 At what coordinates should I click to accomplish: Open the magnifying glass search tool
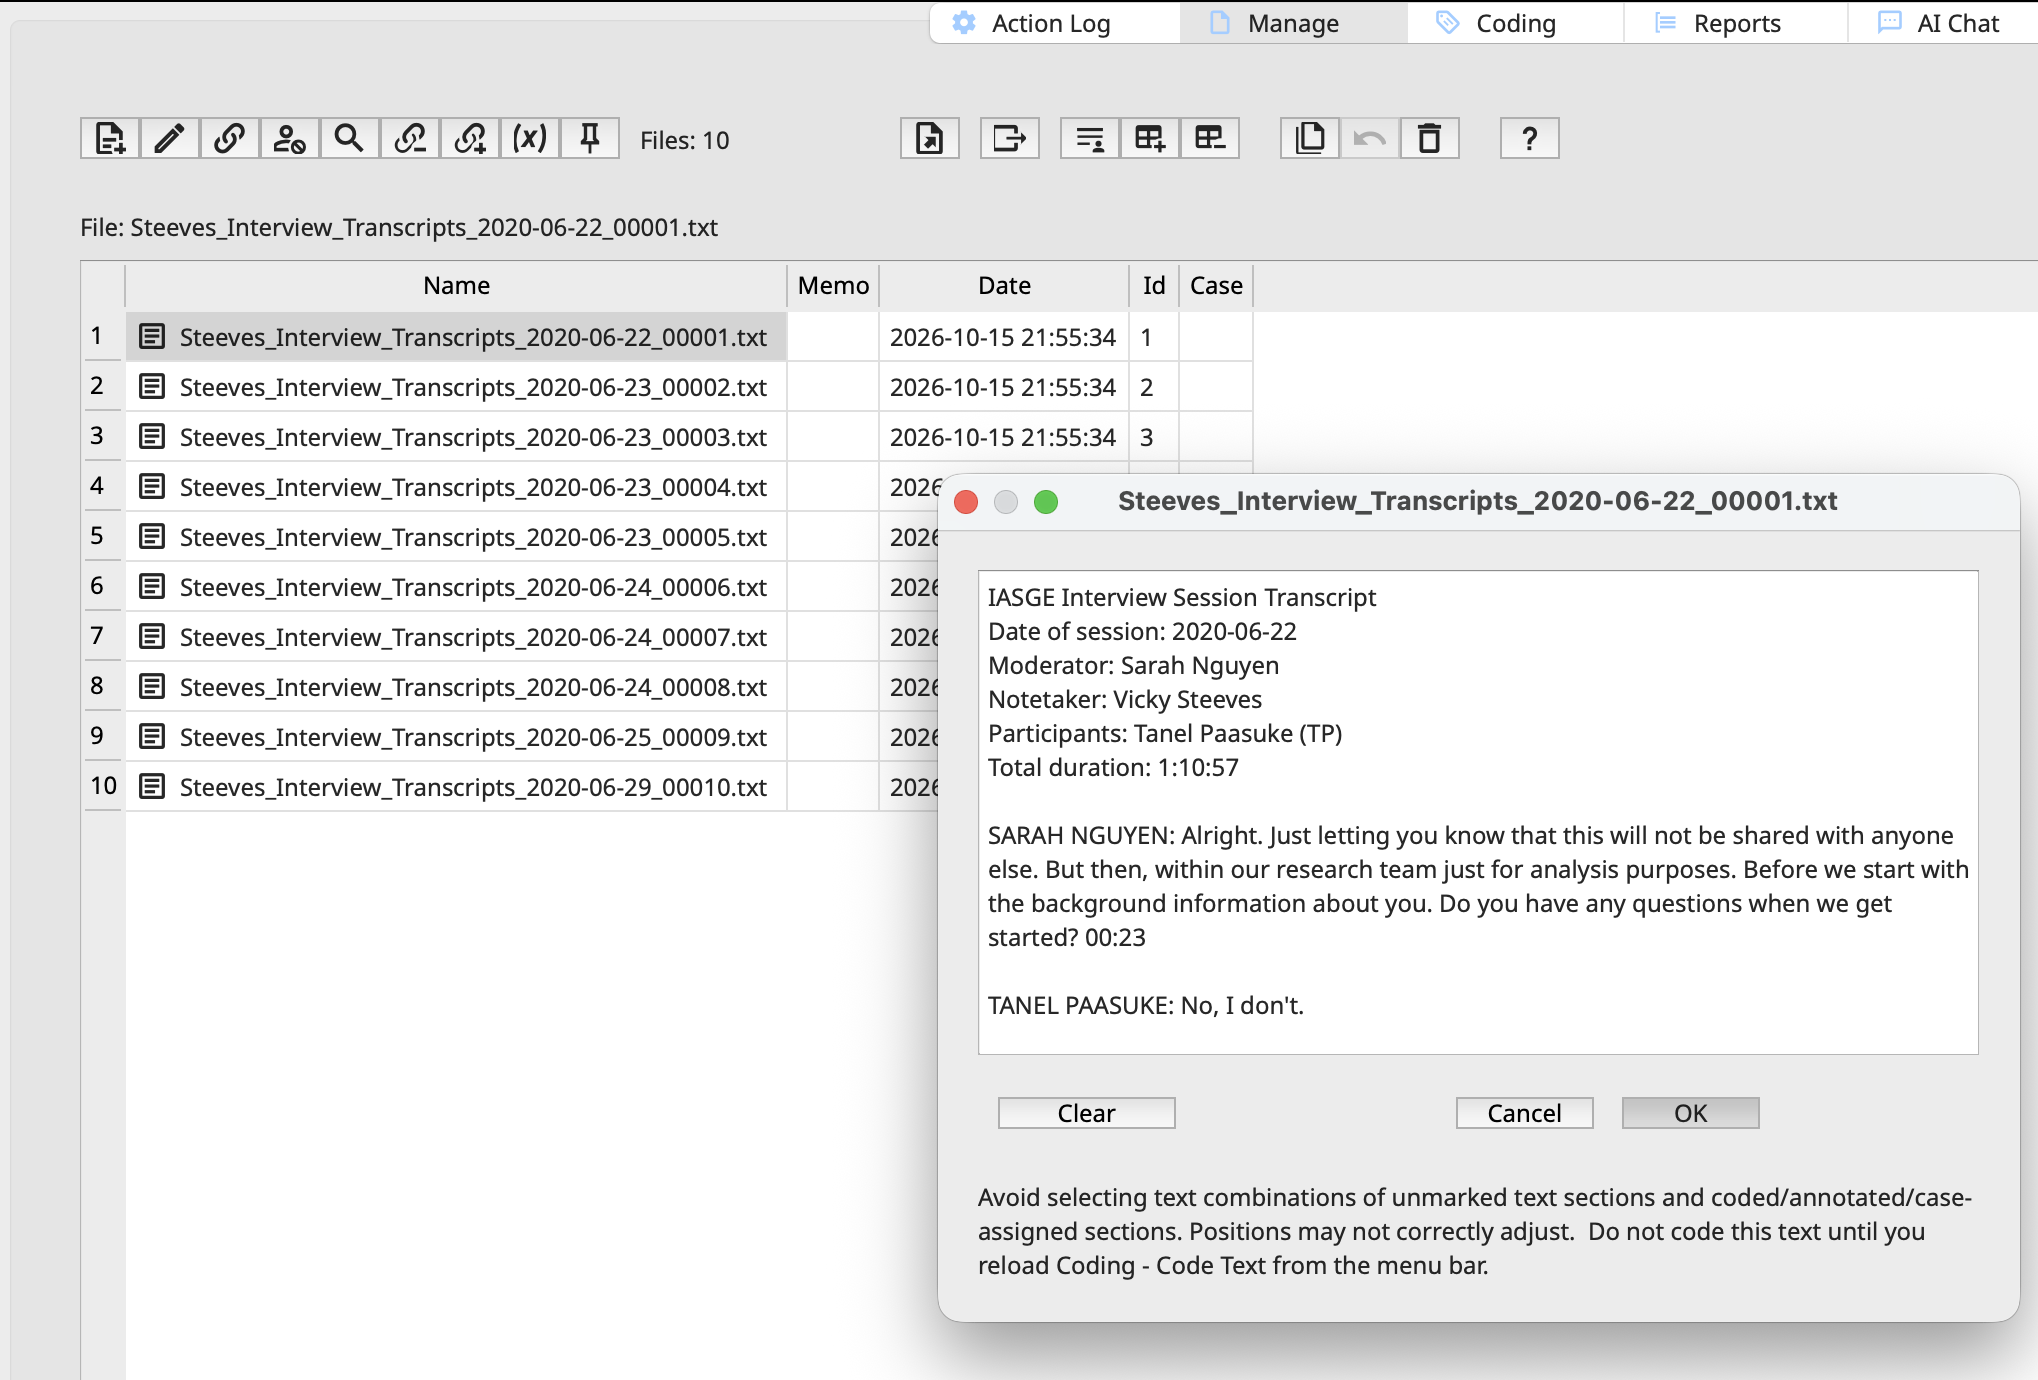click(350, 138)
